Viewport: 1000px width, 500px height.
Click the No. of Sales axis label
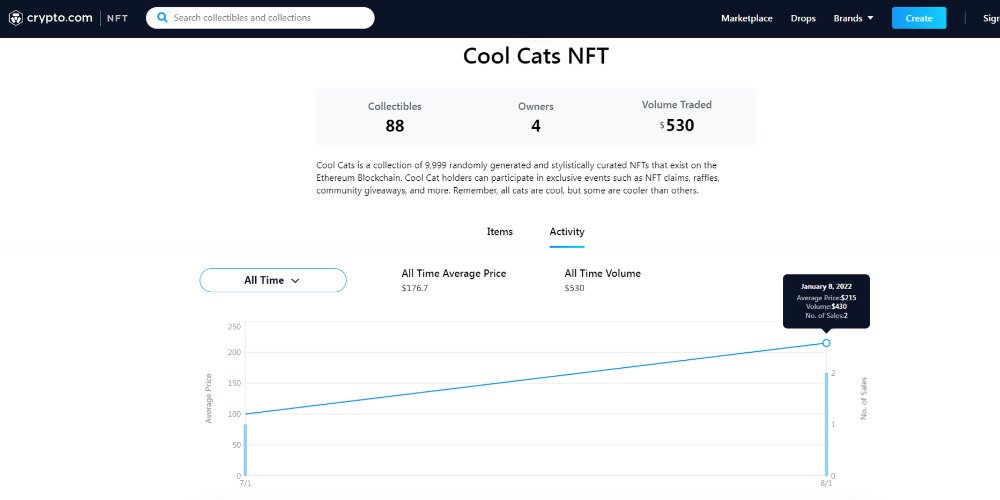pyautogui.click(x=865, y=399)
